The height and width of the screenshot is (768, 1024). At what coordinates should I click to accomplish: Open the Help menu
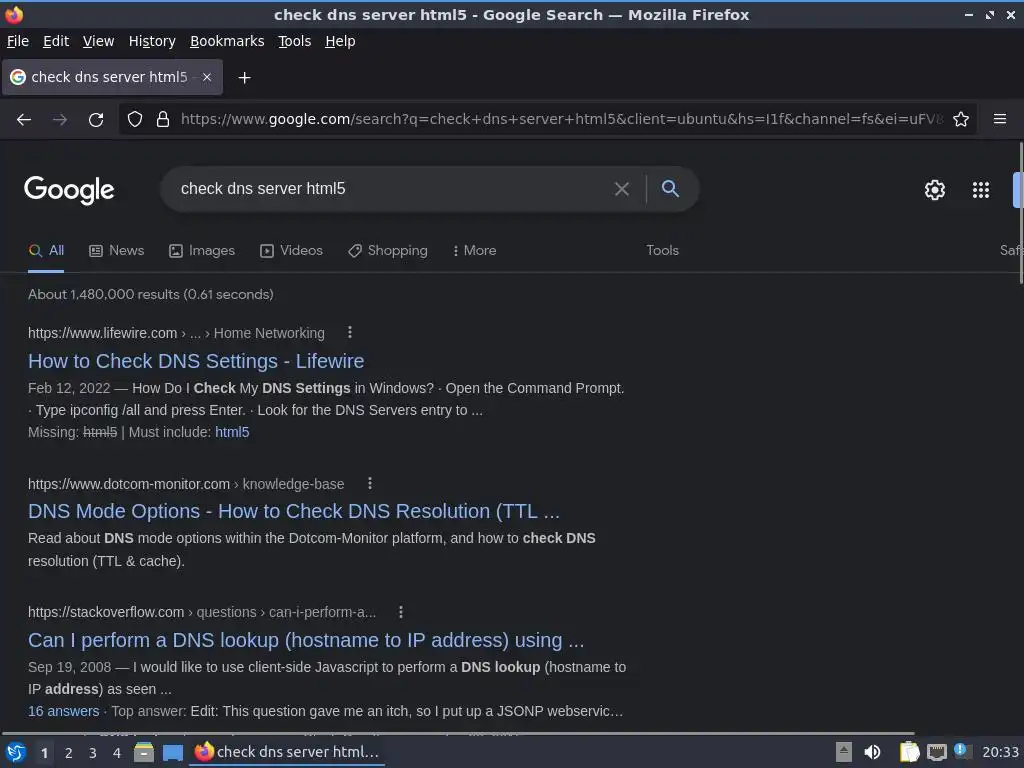coord(340,41)
